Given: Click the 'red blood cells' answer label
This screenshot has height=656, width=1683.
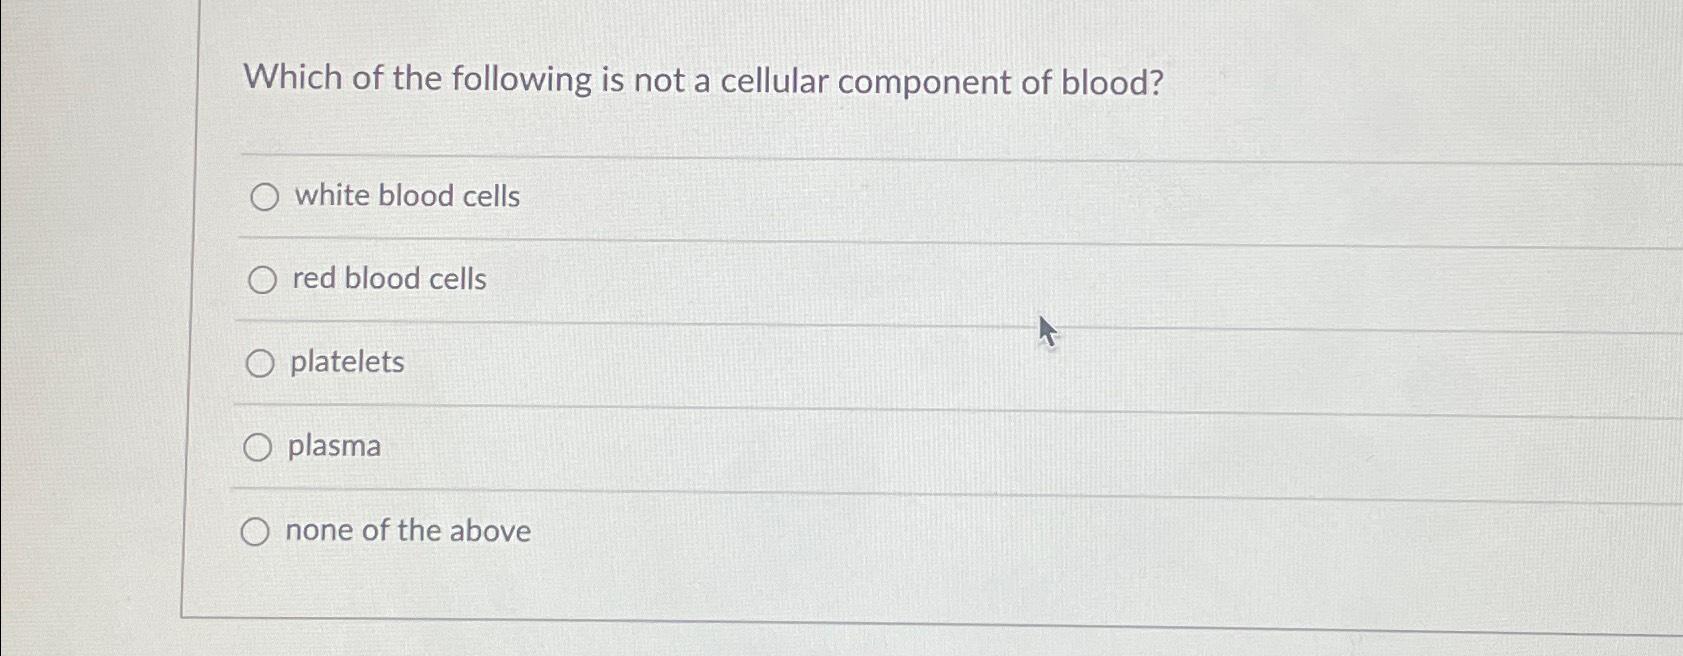Looking at the screenshot, I should (387, 280).
